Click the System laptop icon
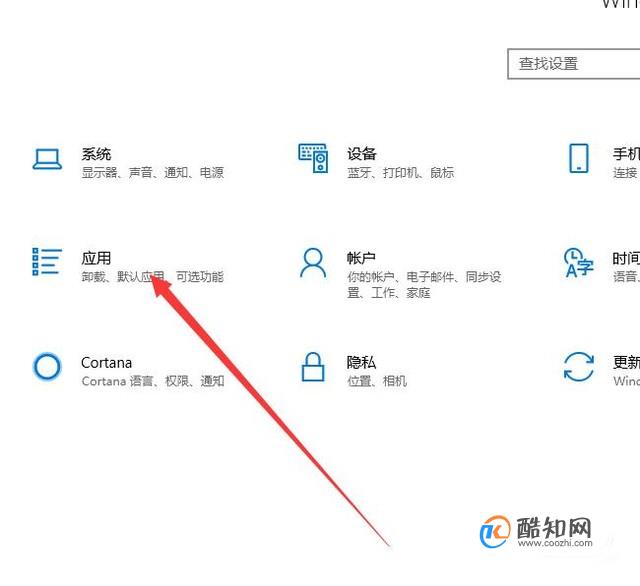This screenshot has height=586, width=640. 47,158
